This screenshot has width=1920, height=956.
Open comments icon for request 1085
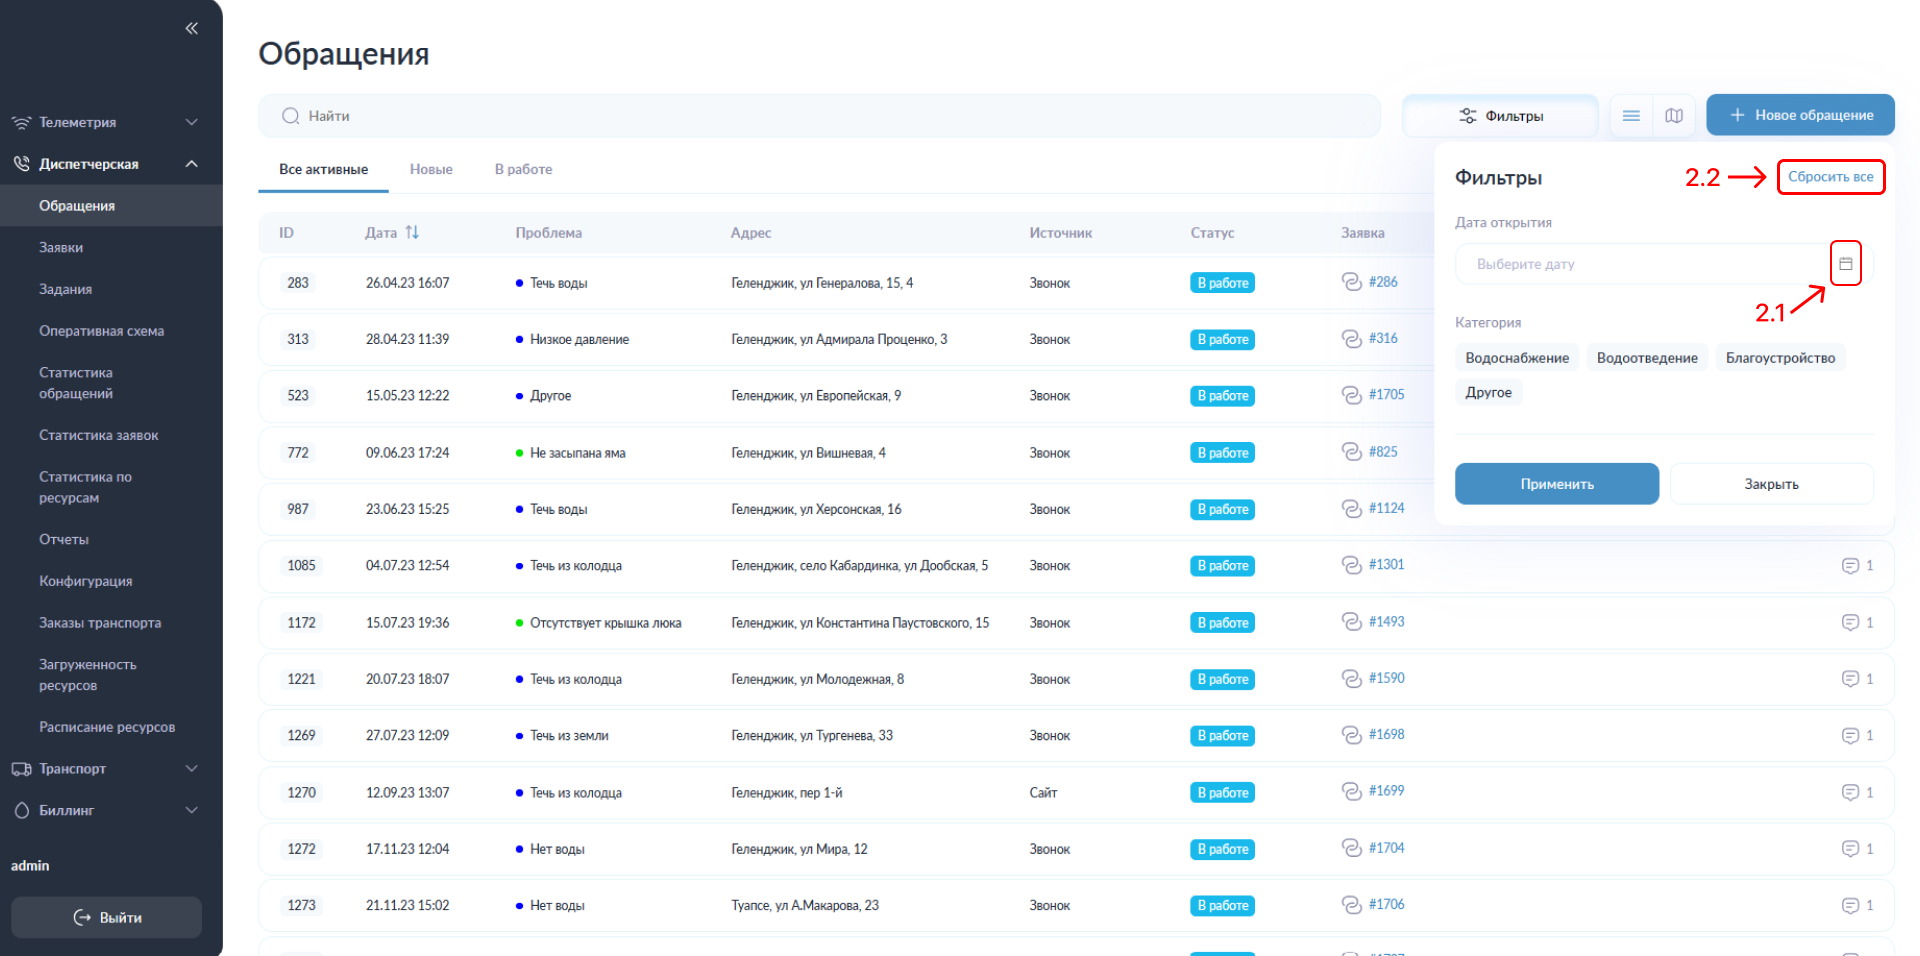(1850, 566)
